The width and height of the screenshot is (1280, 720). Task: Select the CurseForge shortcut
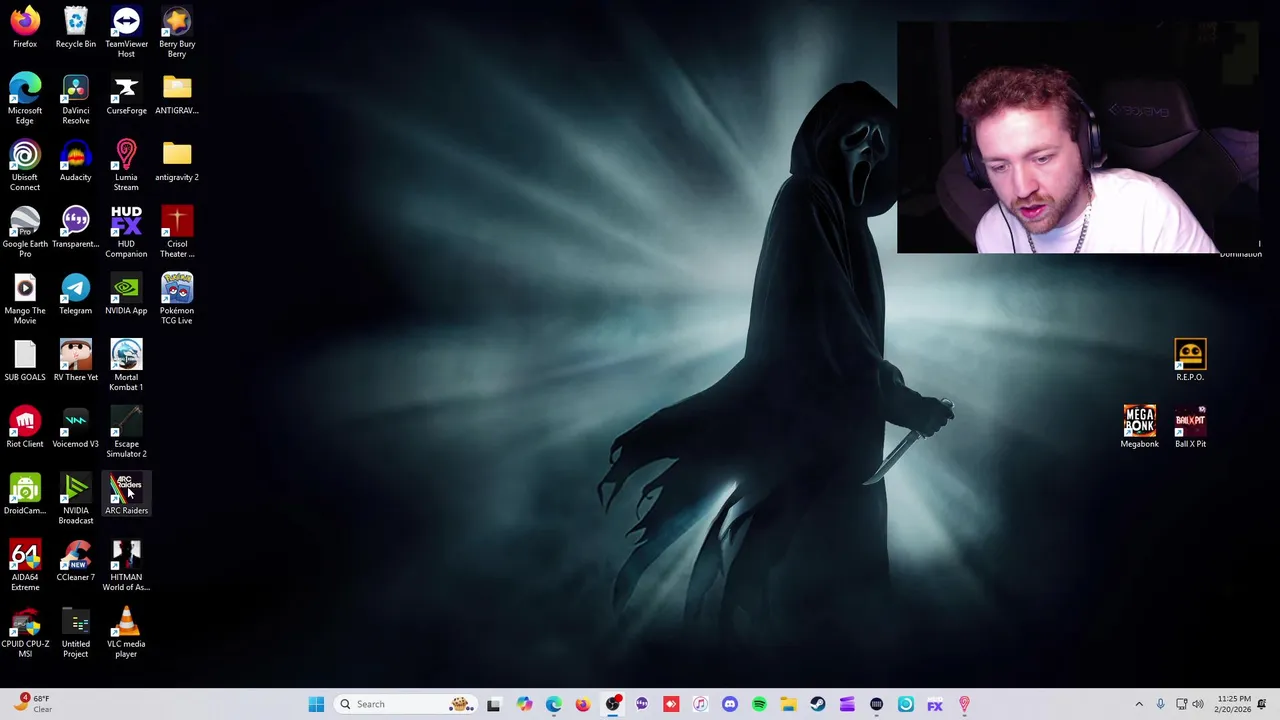[126, 95]
